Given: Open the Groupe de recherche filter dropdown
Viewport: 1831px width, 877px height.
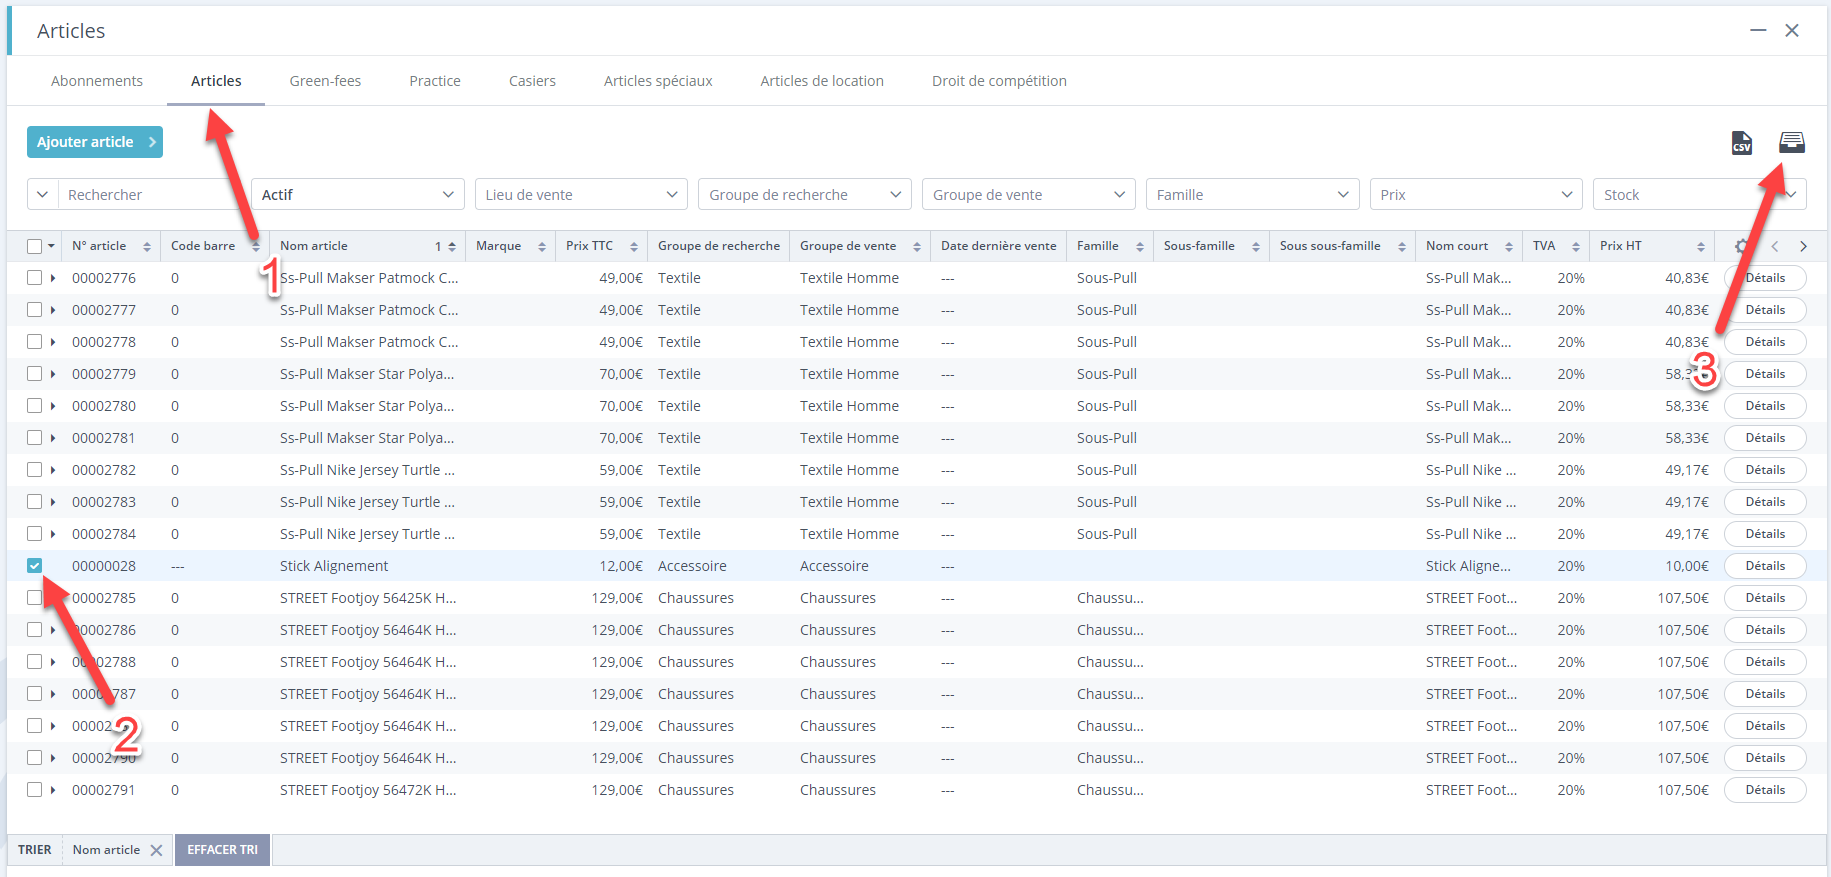Looking at the screenshot, I should click(x=805, y=195).
